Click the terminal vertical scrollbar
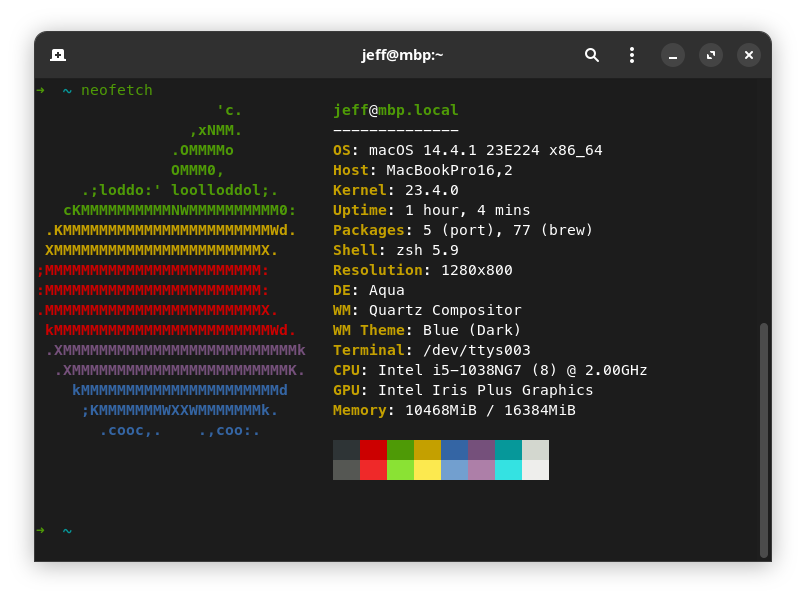The width and height of the screenshot is (806, 599). tap(763, 440)
